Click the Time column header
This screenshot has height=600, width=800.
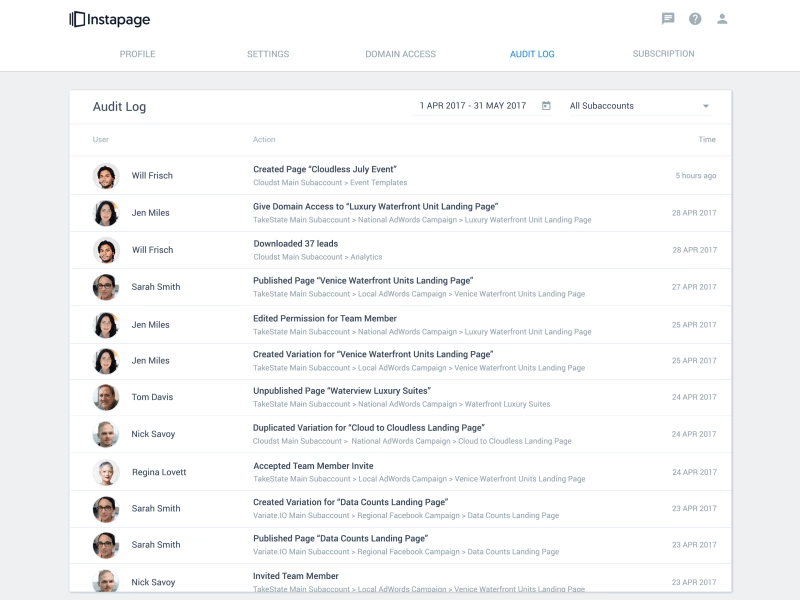pos(707,139)
